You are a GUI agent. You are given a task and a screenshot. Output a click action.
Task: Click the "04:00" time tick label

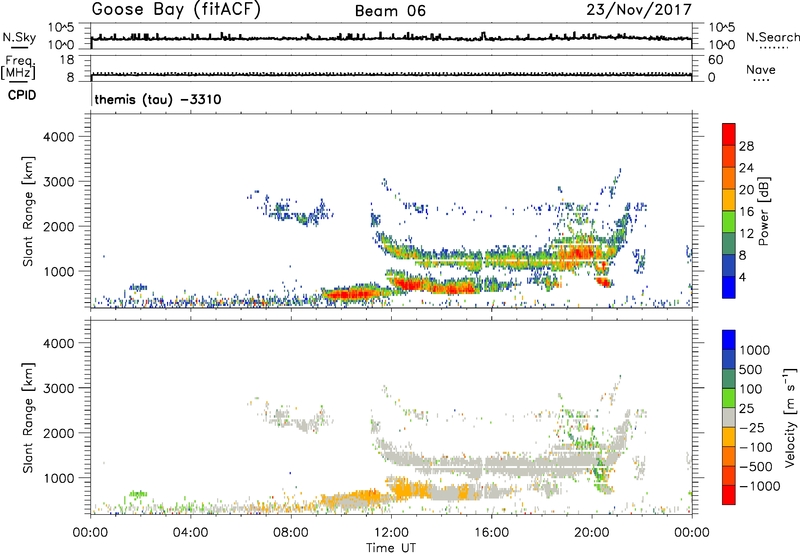190,533
